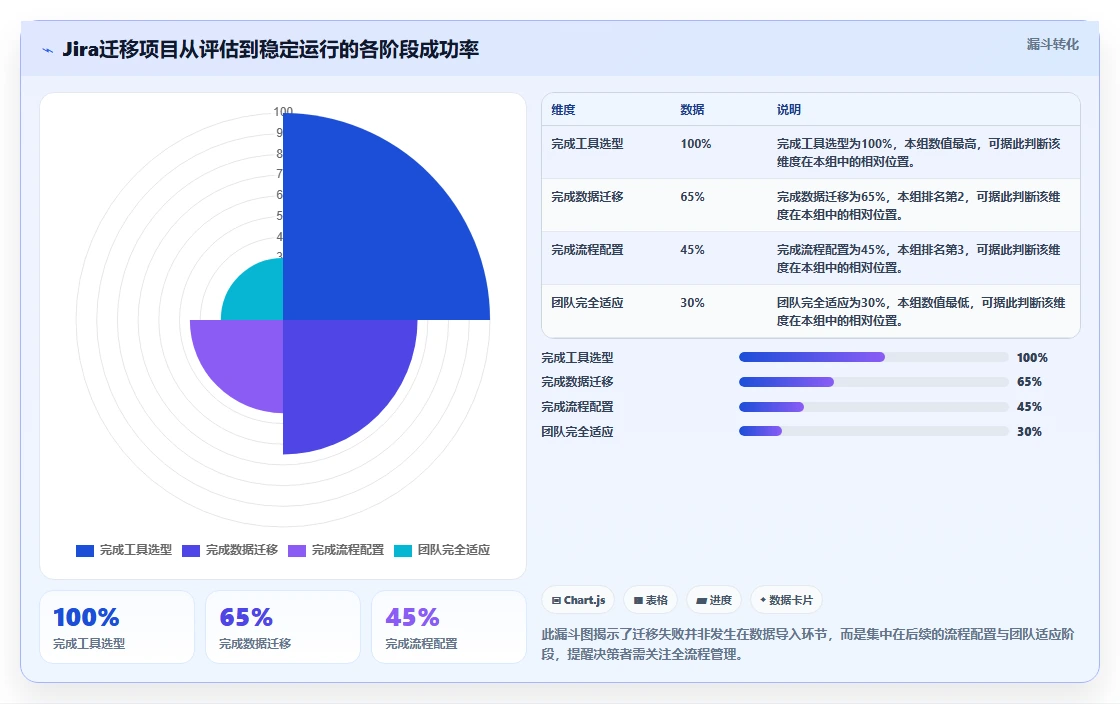Click description starting 完成数据迁移为65%
Screen dimensions: 1120x704
click(919, 206)
